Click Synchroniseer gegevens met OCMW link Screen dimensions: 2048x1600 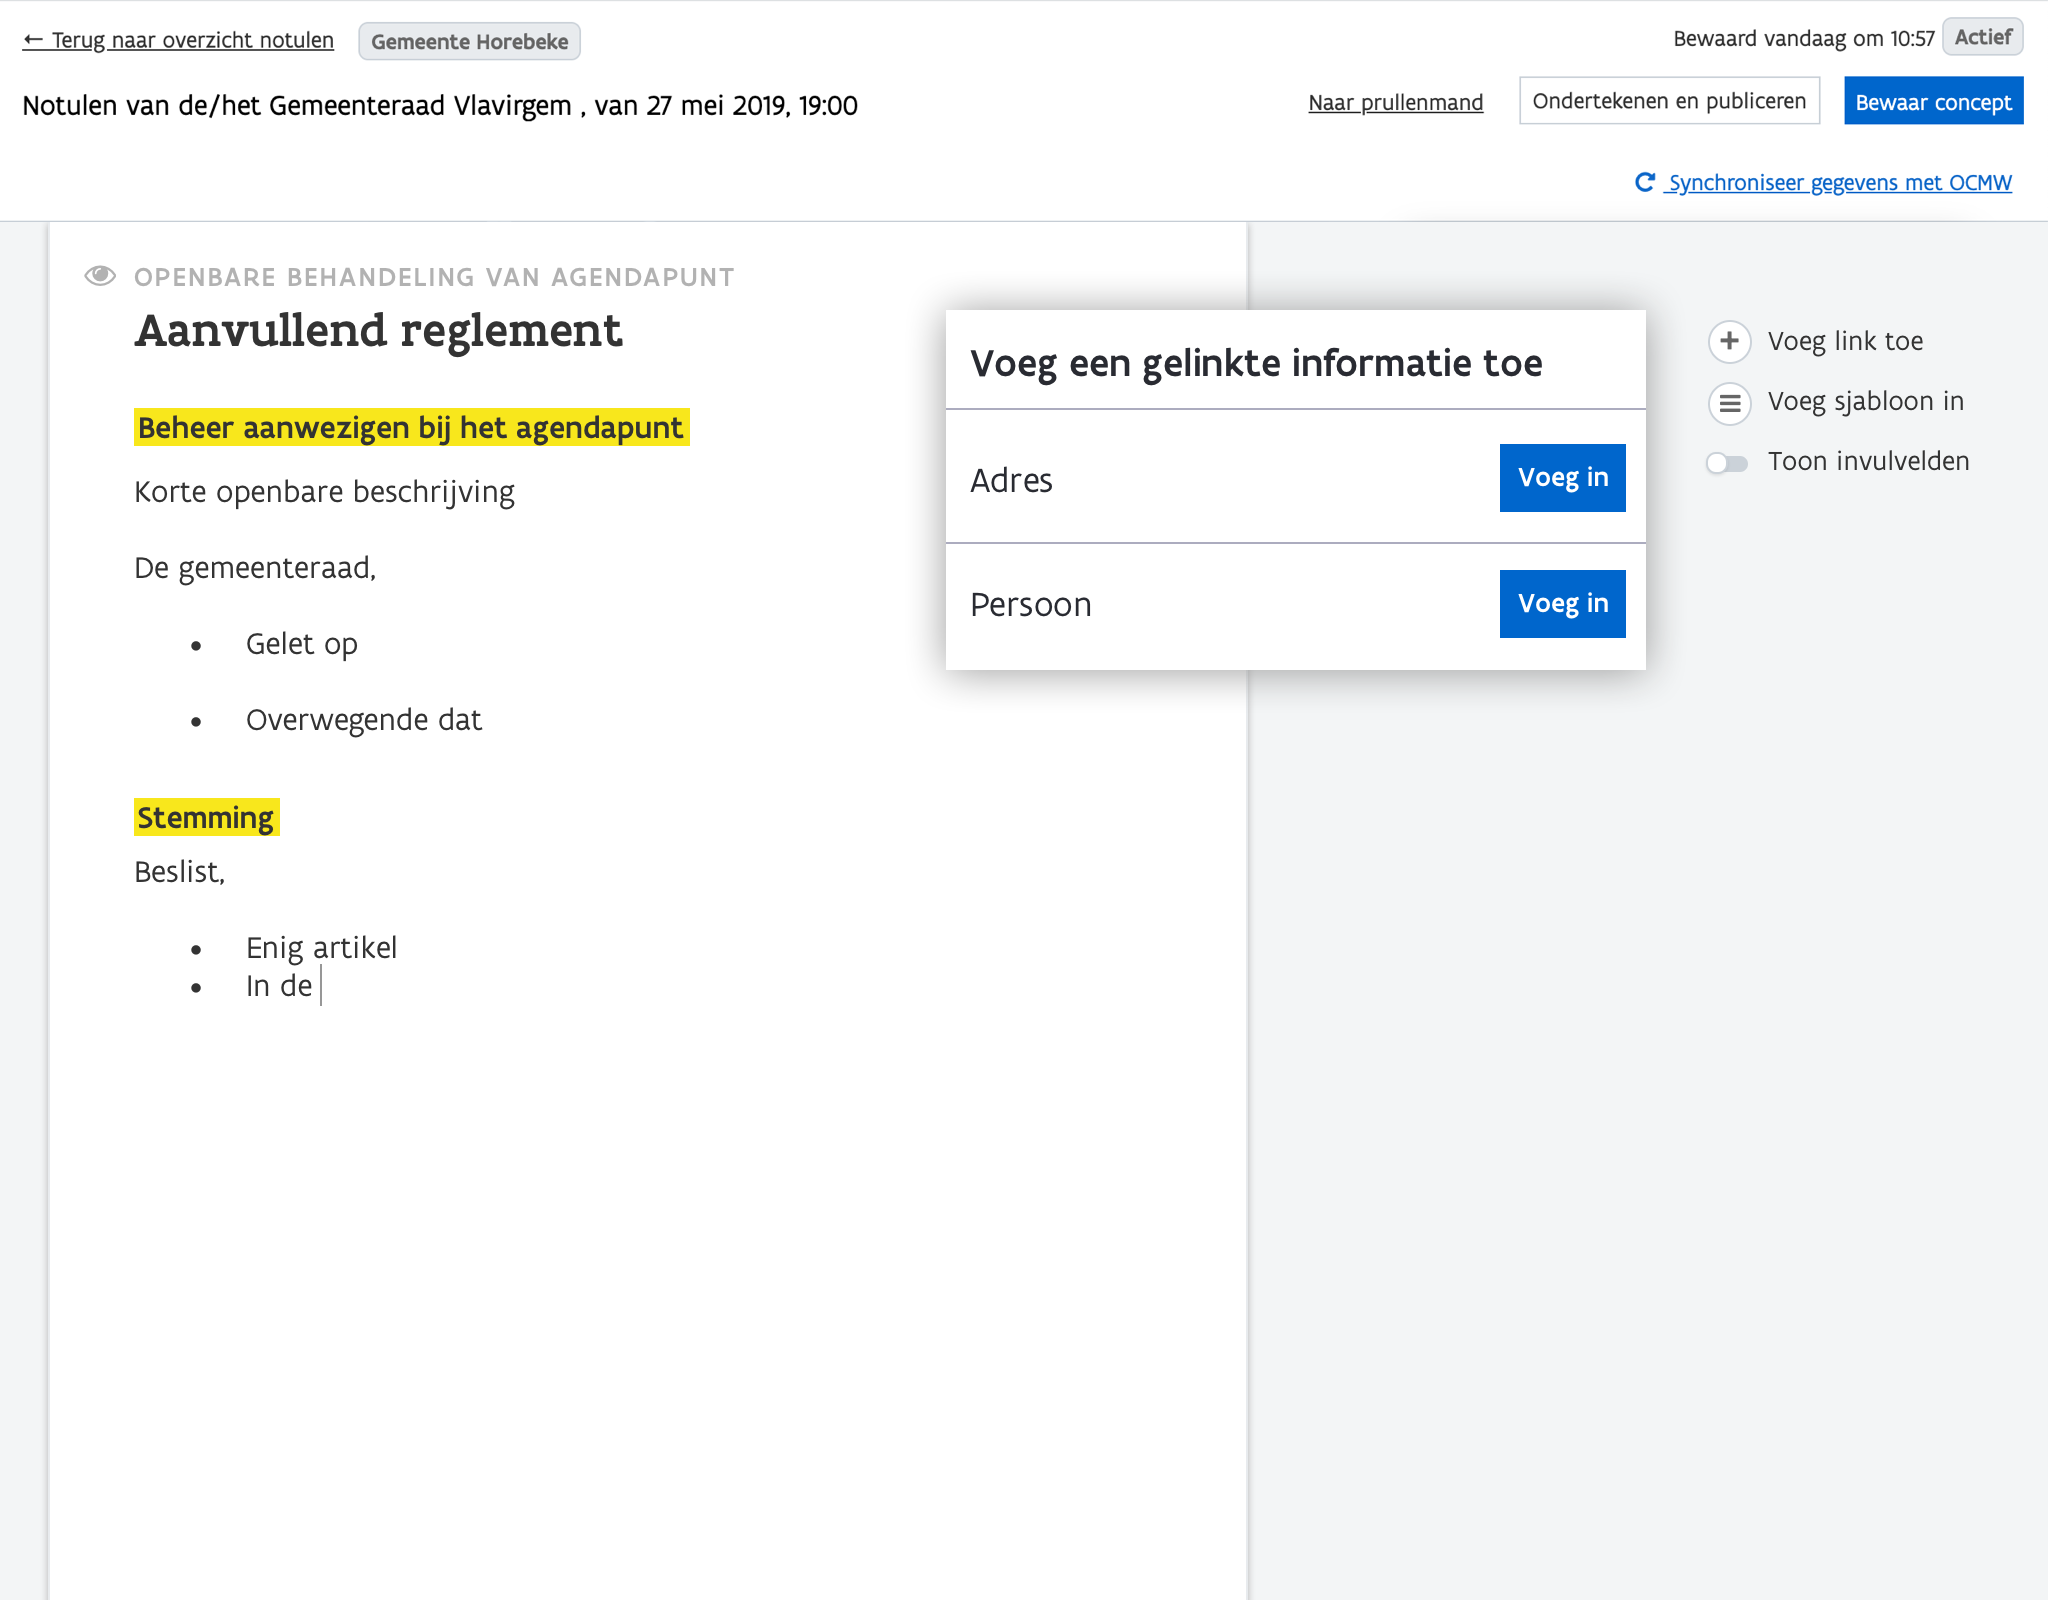[1839, 183]
